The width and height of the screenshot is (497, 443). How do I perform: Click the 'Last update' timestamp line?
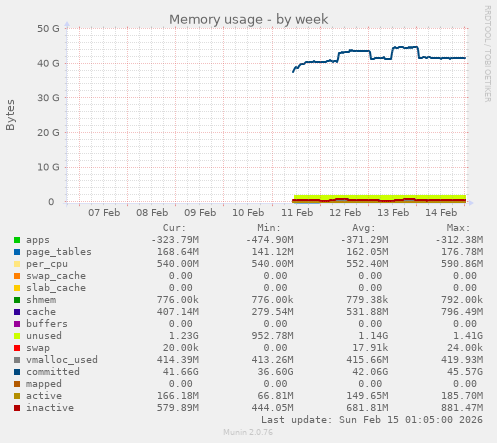click(372, 420)
